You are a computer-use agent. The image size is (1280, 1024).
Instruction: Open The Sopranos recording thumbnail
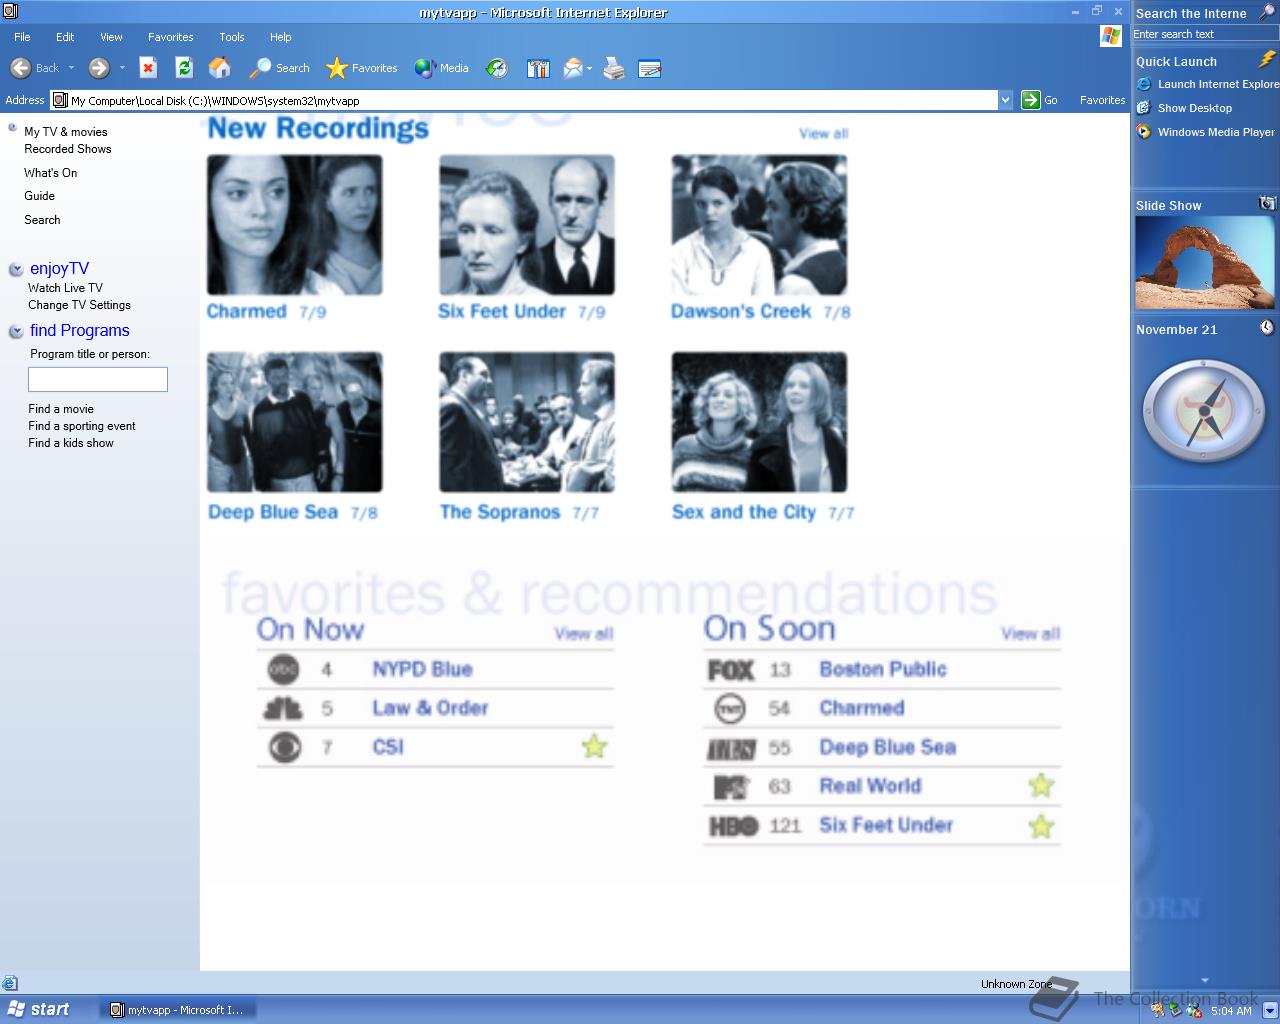coord(527,422)
